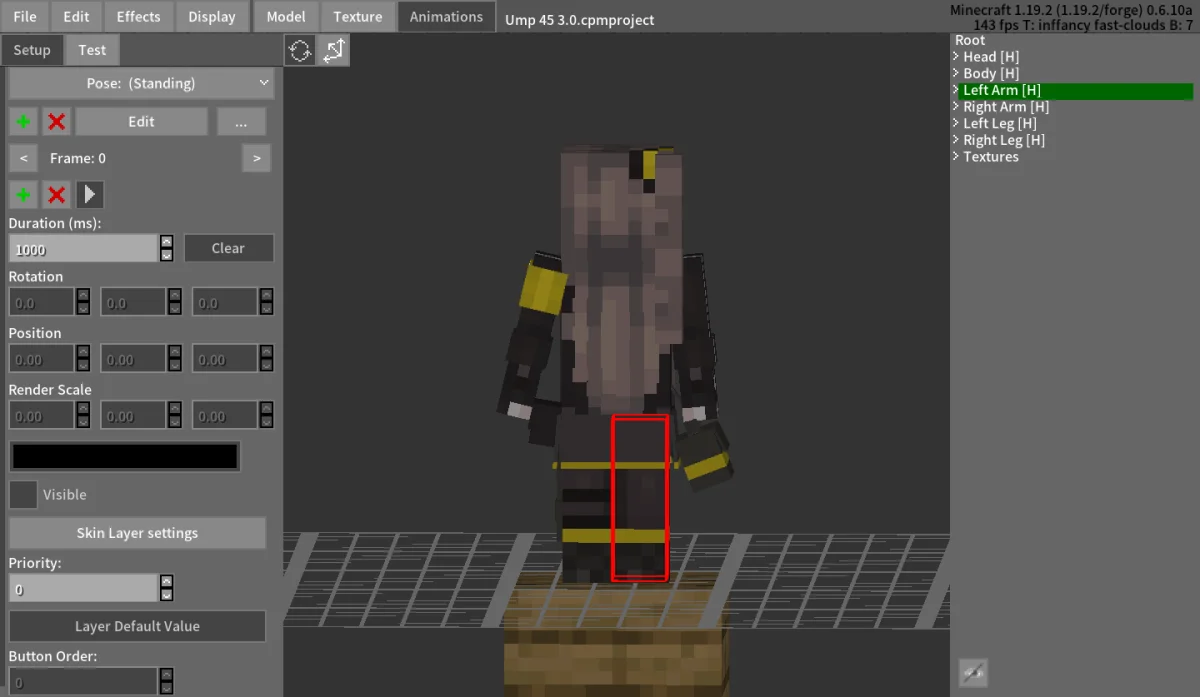The width and height of the screenshot is (1200, 697).
Task: Click the Edit animation button
Action: (x=141, y=122)
